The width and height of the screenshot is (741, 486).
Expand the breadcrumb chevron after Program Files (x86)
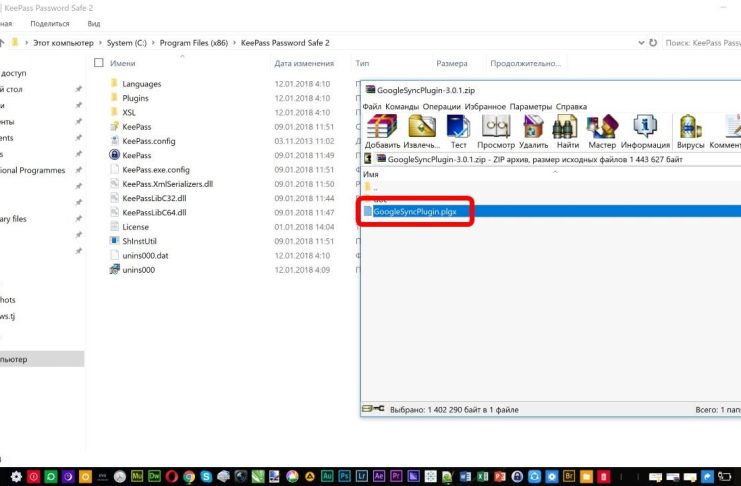click(x=234, y=43)
